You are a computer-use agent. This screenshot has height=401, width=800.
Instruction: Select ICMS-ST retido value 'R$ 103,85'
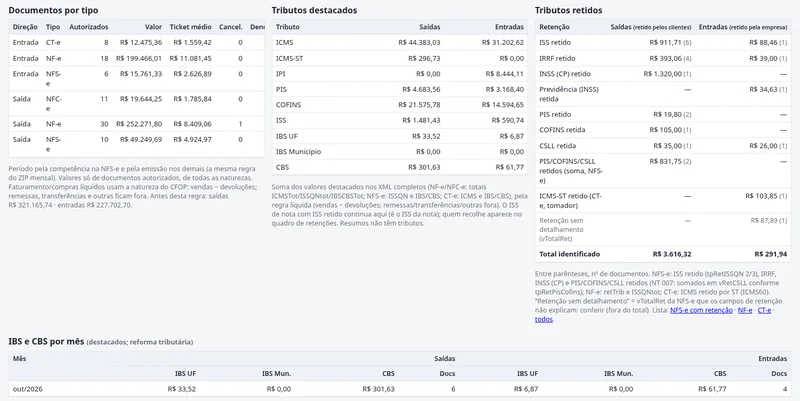(762, 196)
